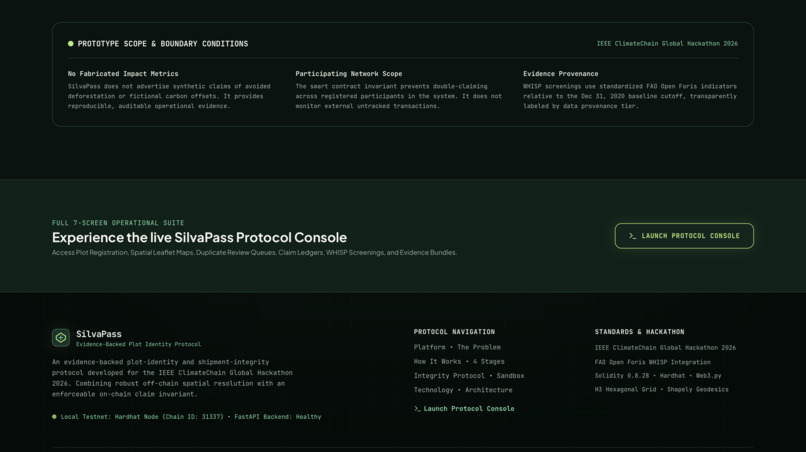Click the SilvaPass logo icon in footer

click(61, 338)
